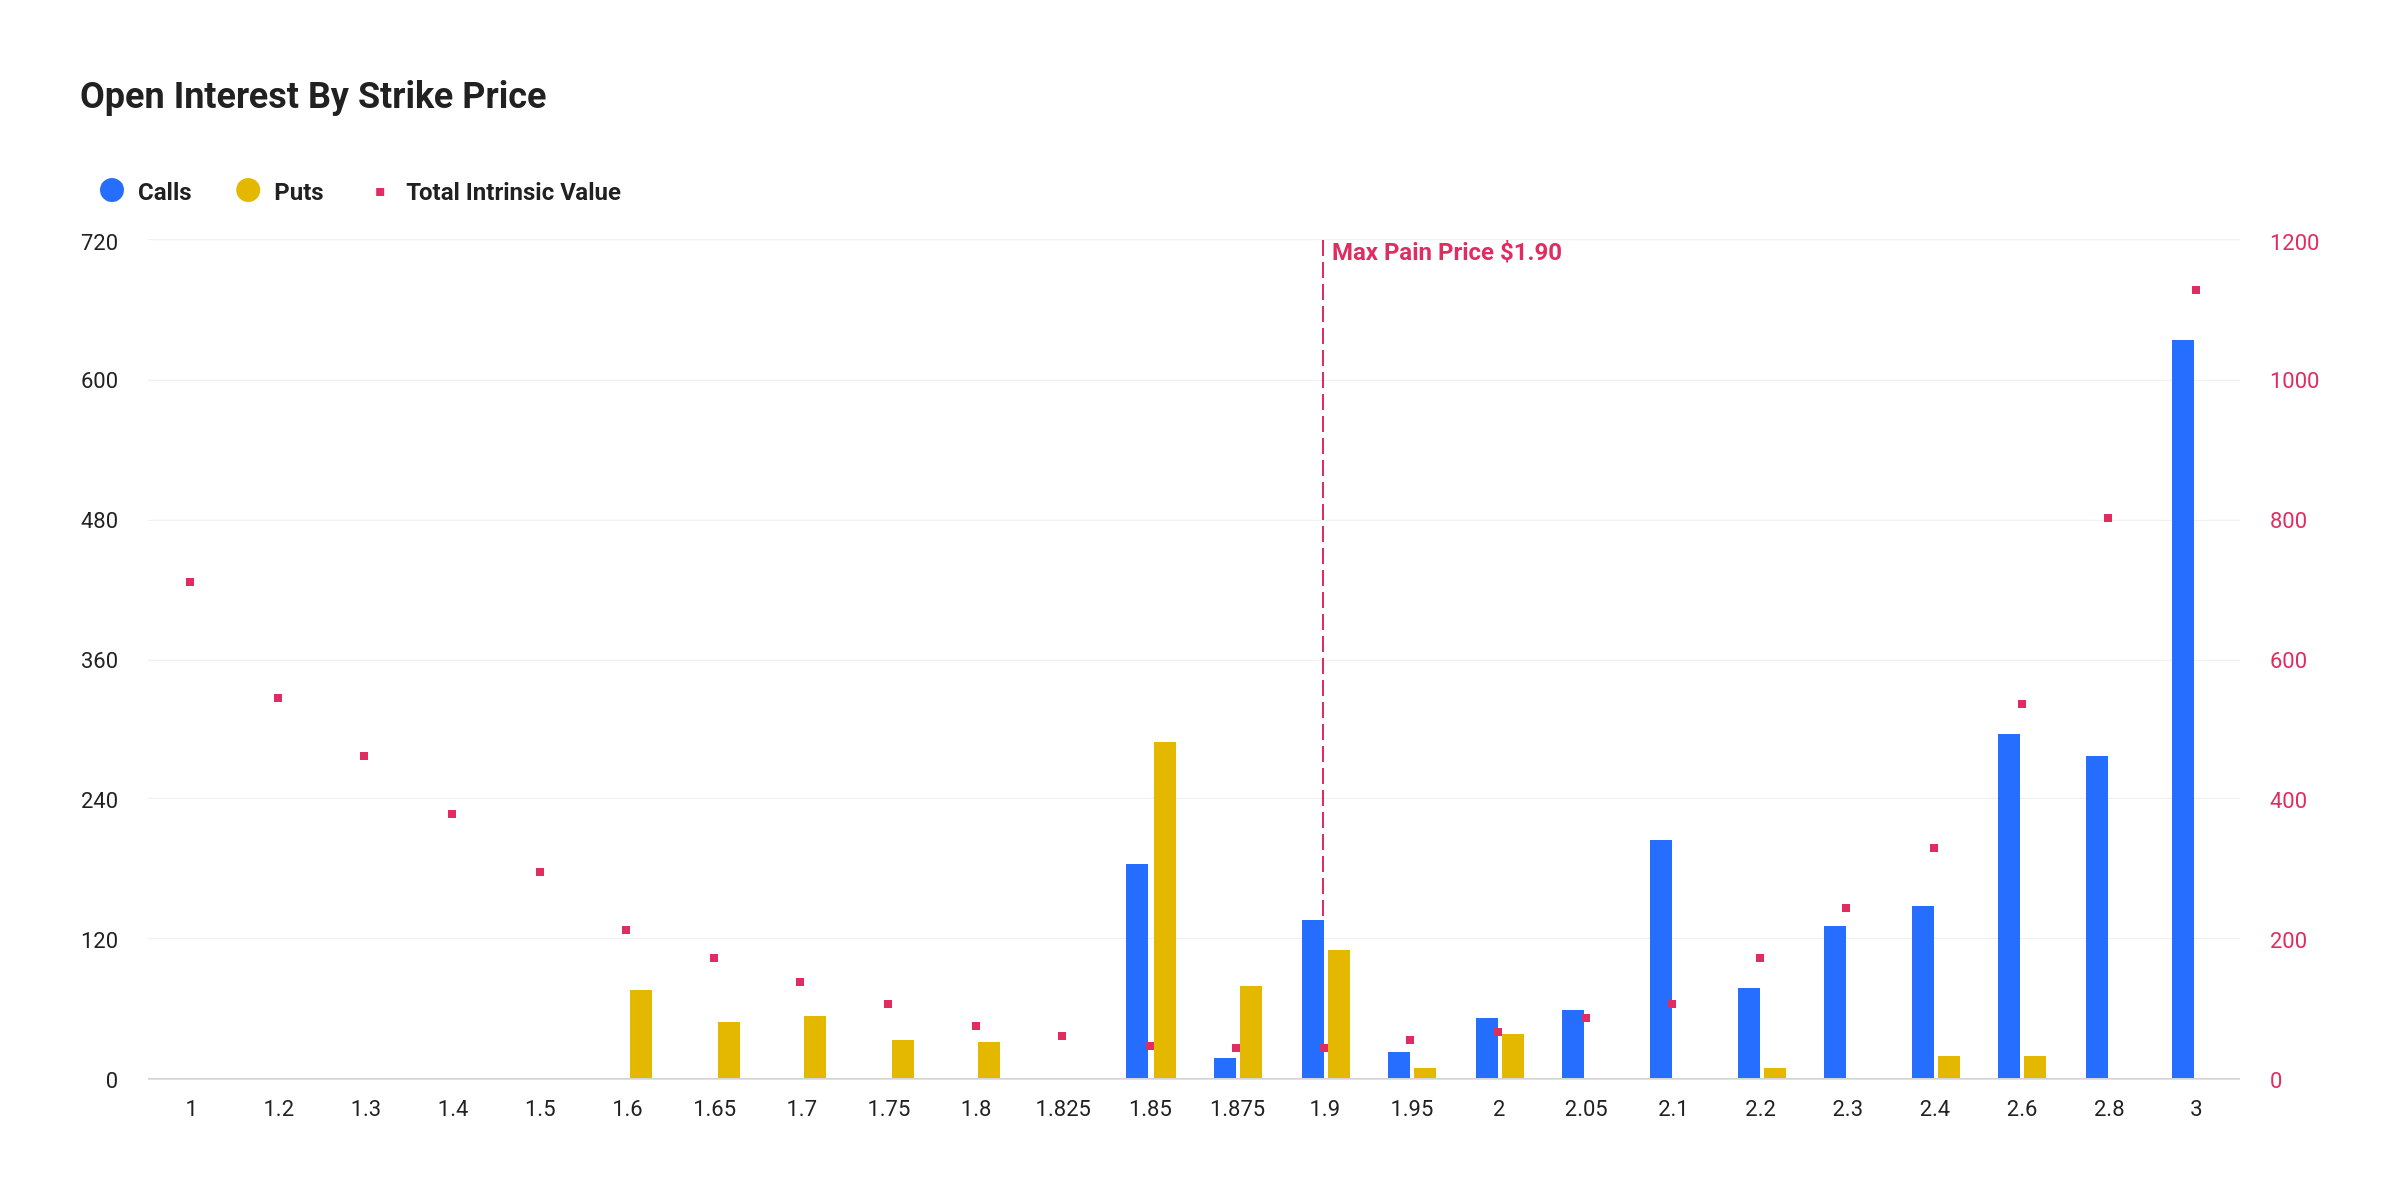
Task: Select the intrinsic value marker at strike 3
Action: [2196, 290]
